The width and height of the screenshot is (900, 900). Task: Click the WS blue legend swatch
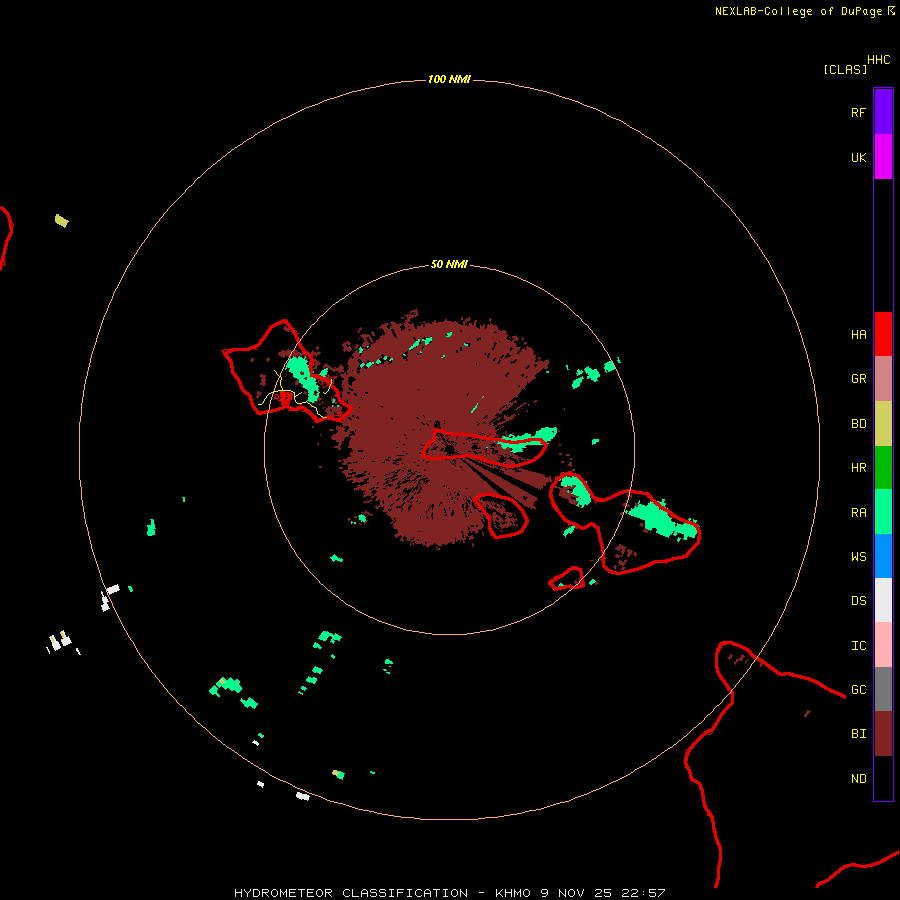tap(883, 556)
